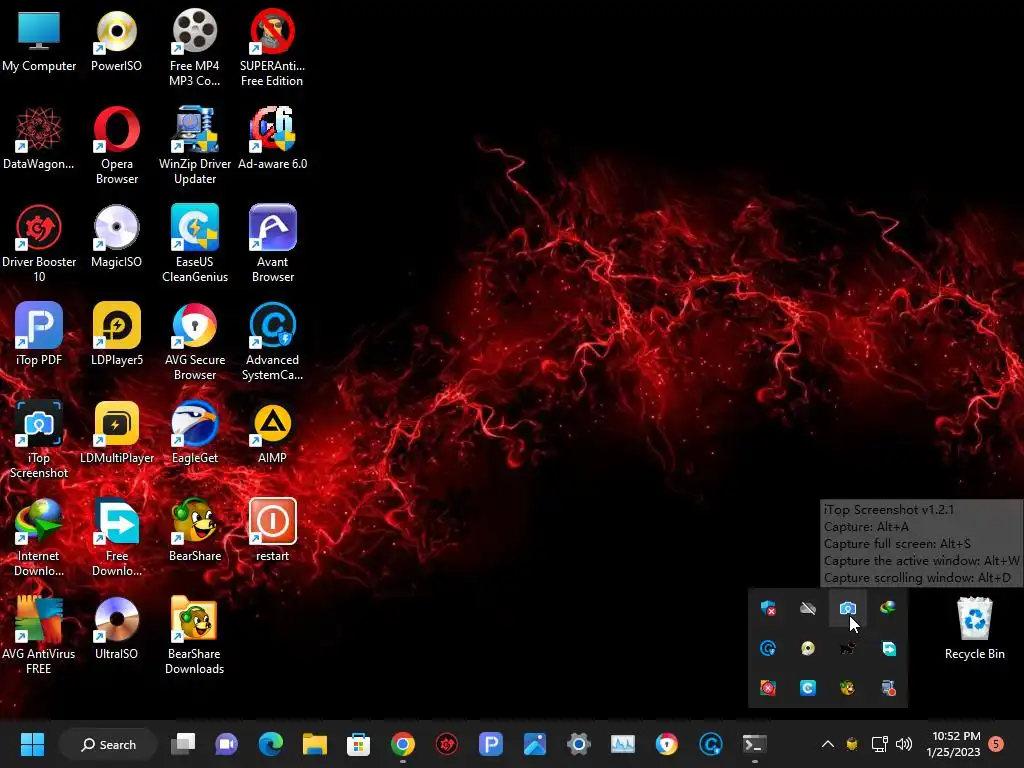Select the UltraISO shortcut

[116, 629]
